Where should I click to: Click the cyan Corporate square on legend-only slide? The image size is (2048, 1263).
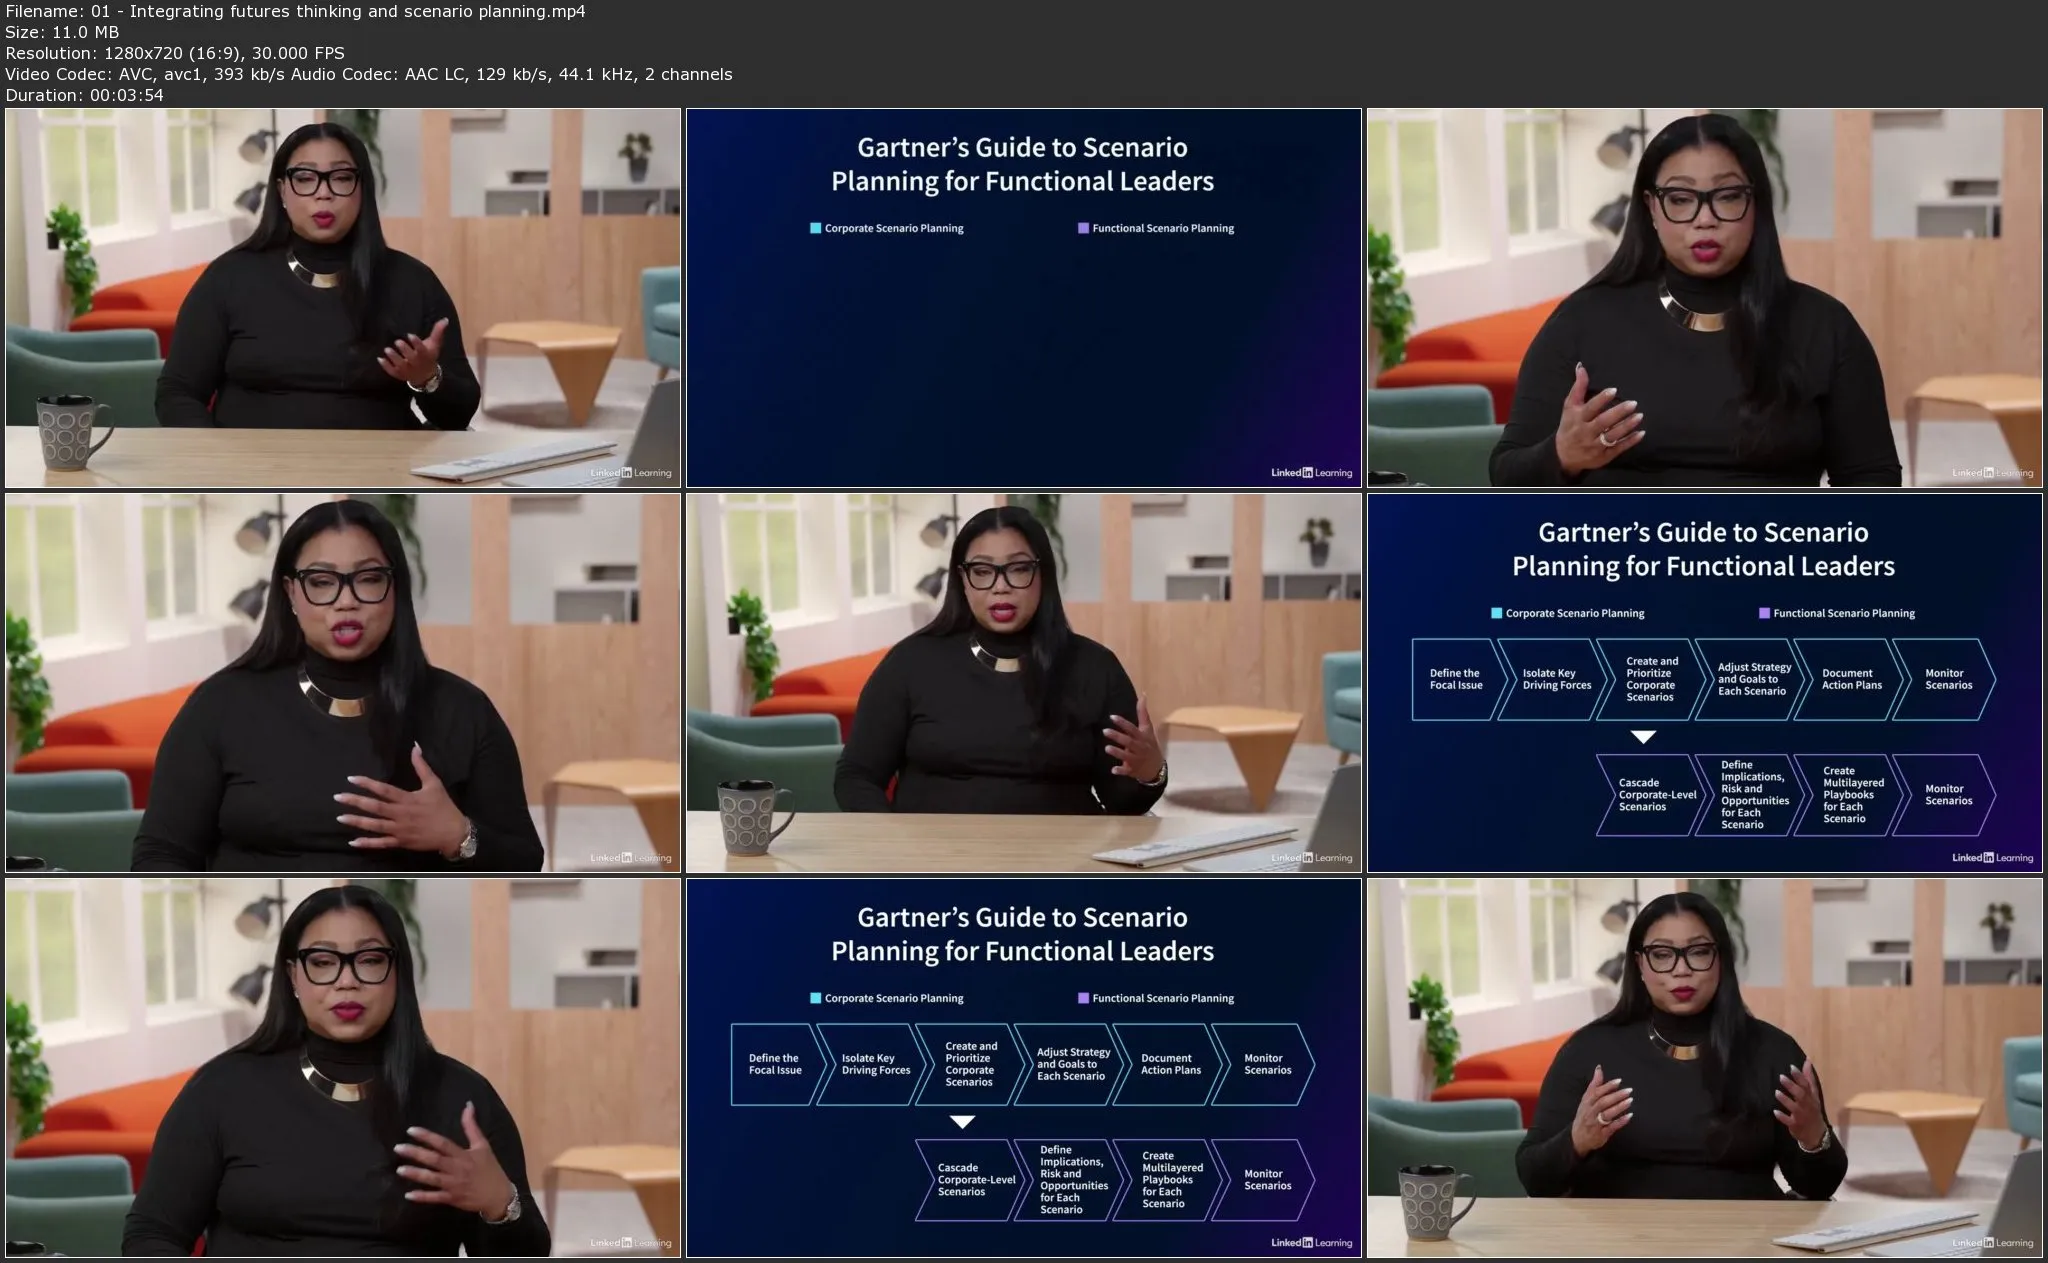(815, 228)
